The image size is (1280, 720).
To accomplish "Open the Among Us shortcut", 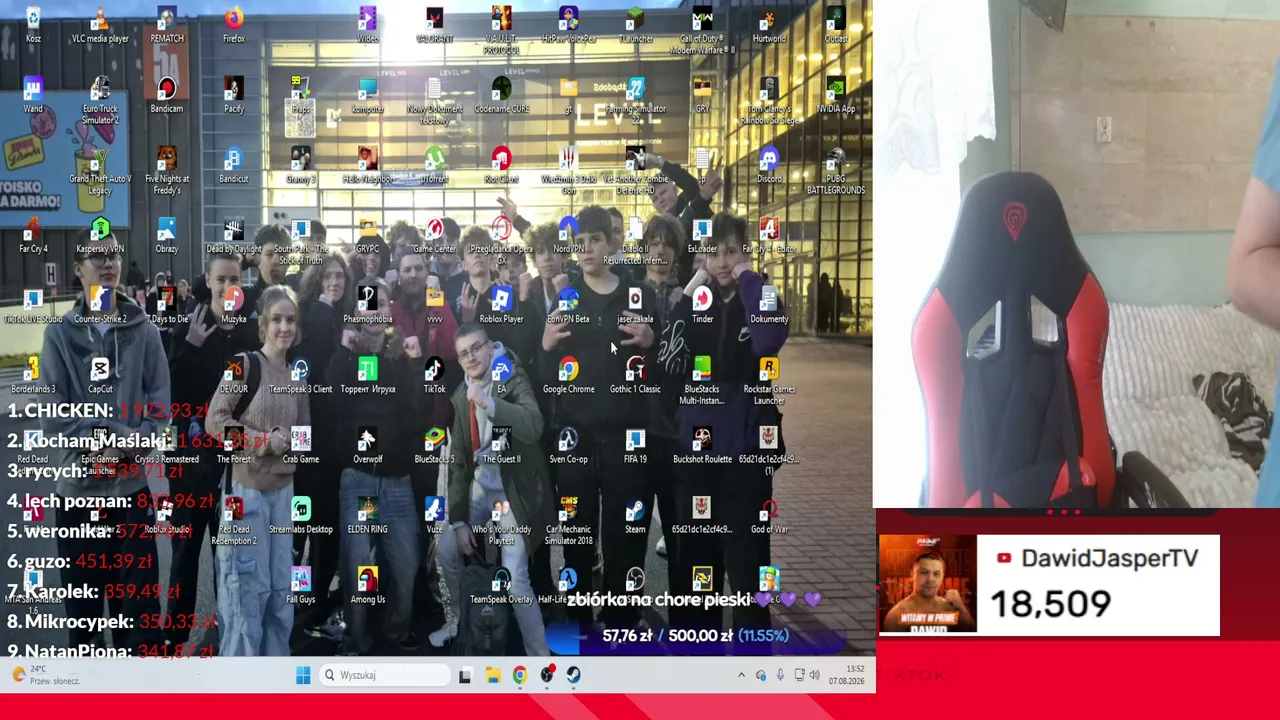I will (368, 586).
